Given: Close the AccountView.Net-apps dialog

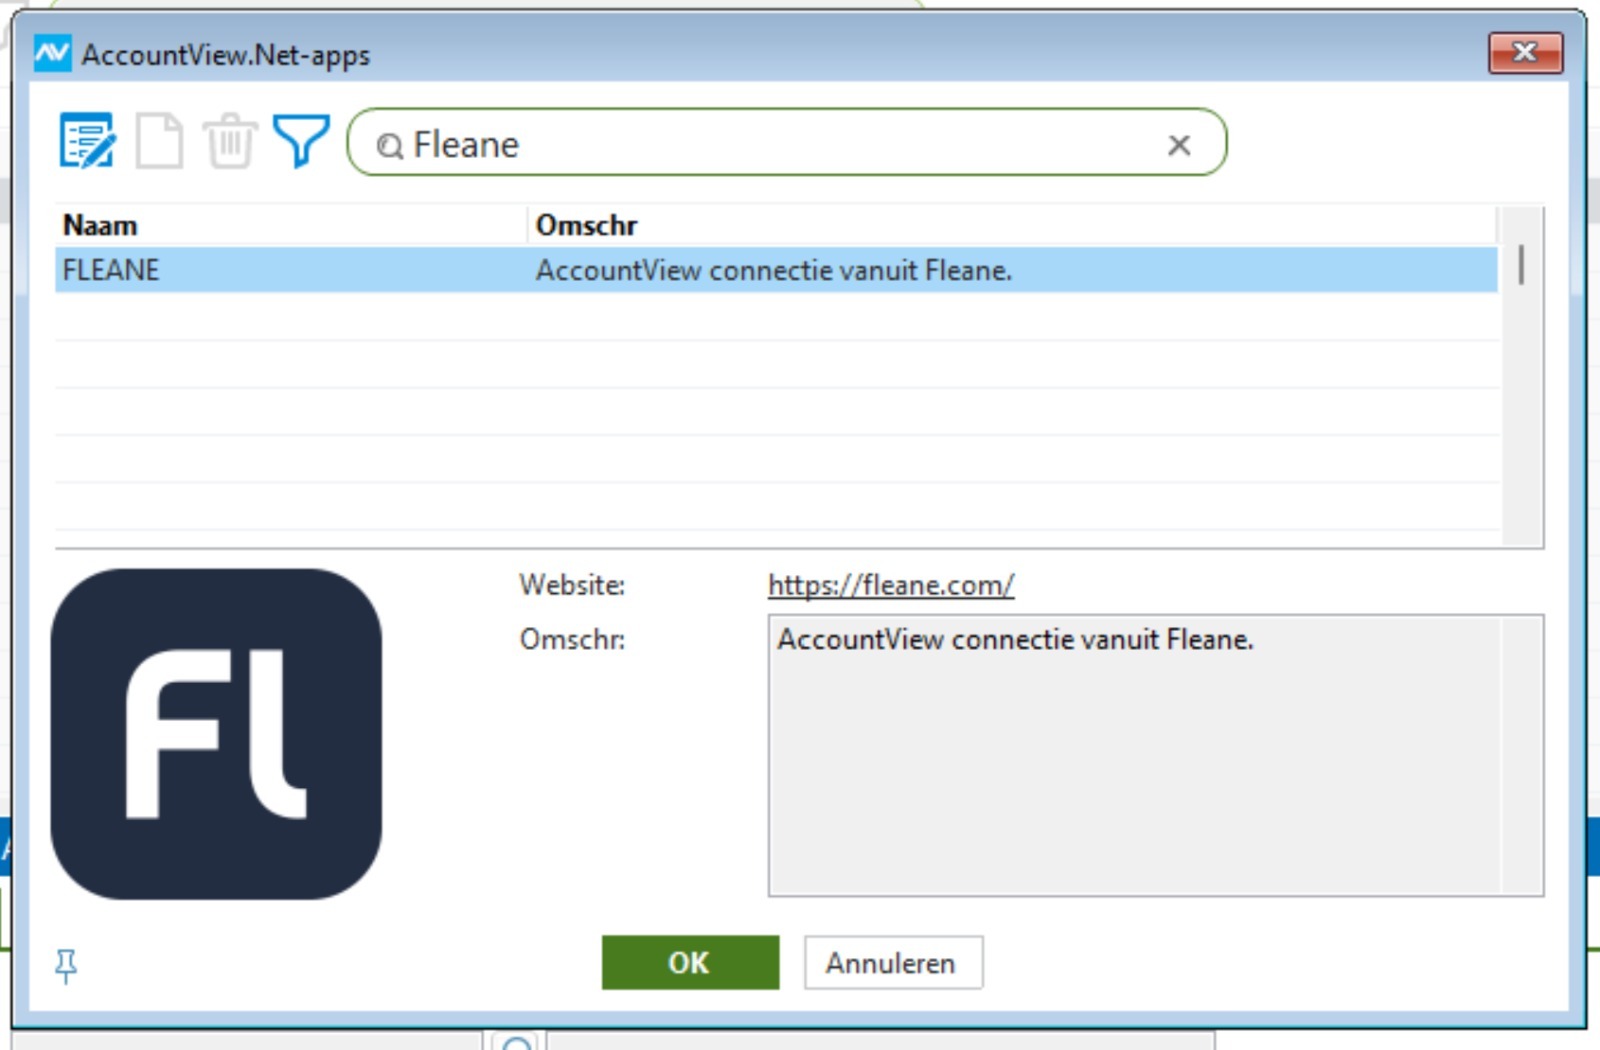Looking at the screenshot, I should 1524,53.
